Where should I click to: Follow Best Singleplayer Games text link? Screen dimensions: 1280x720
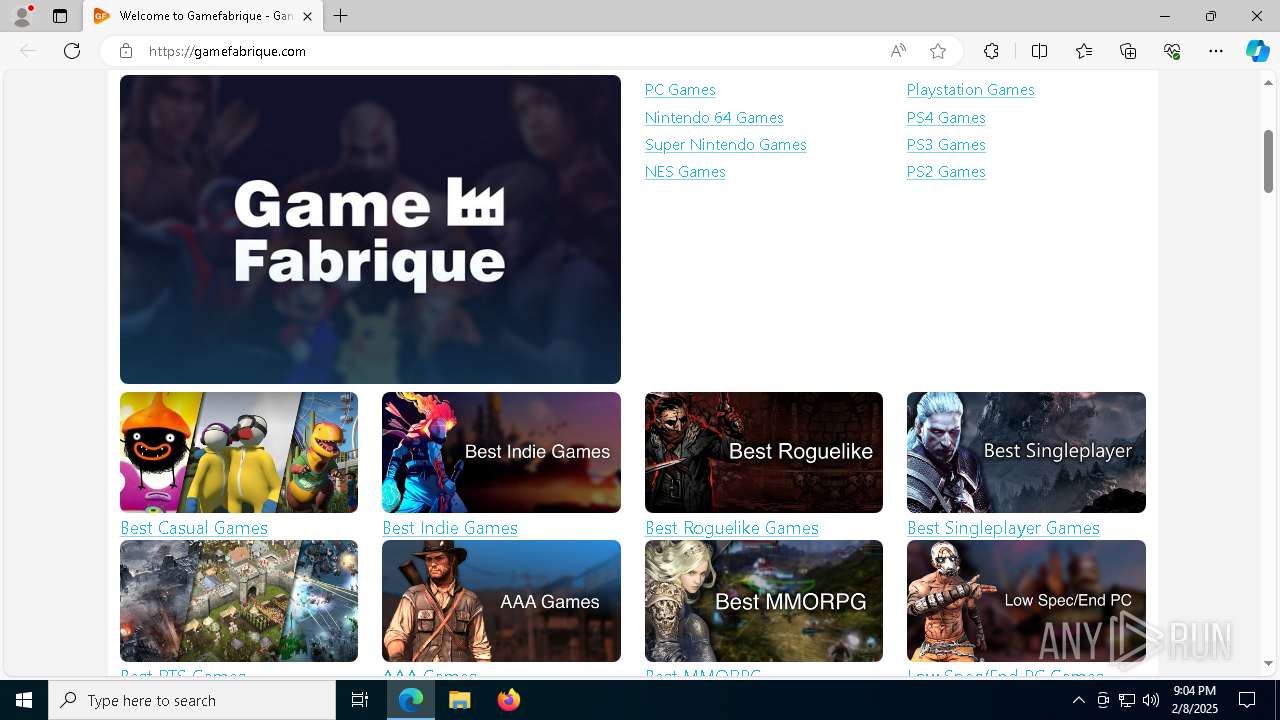1003,528
